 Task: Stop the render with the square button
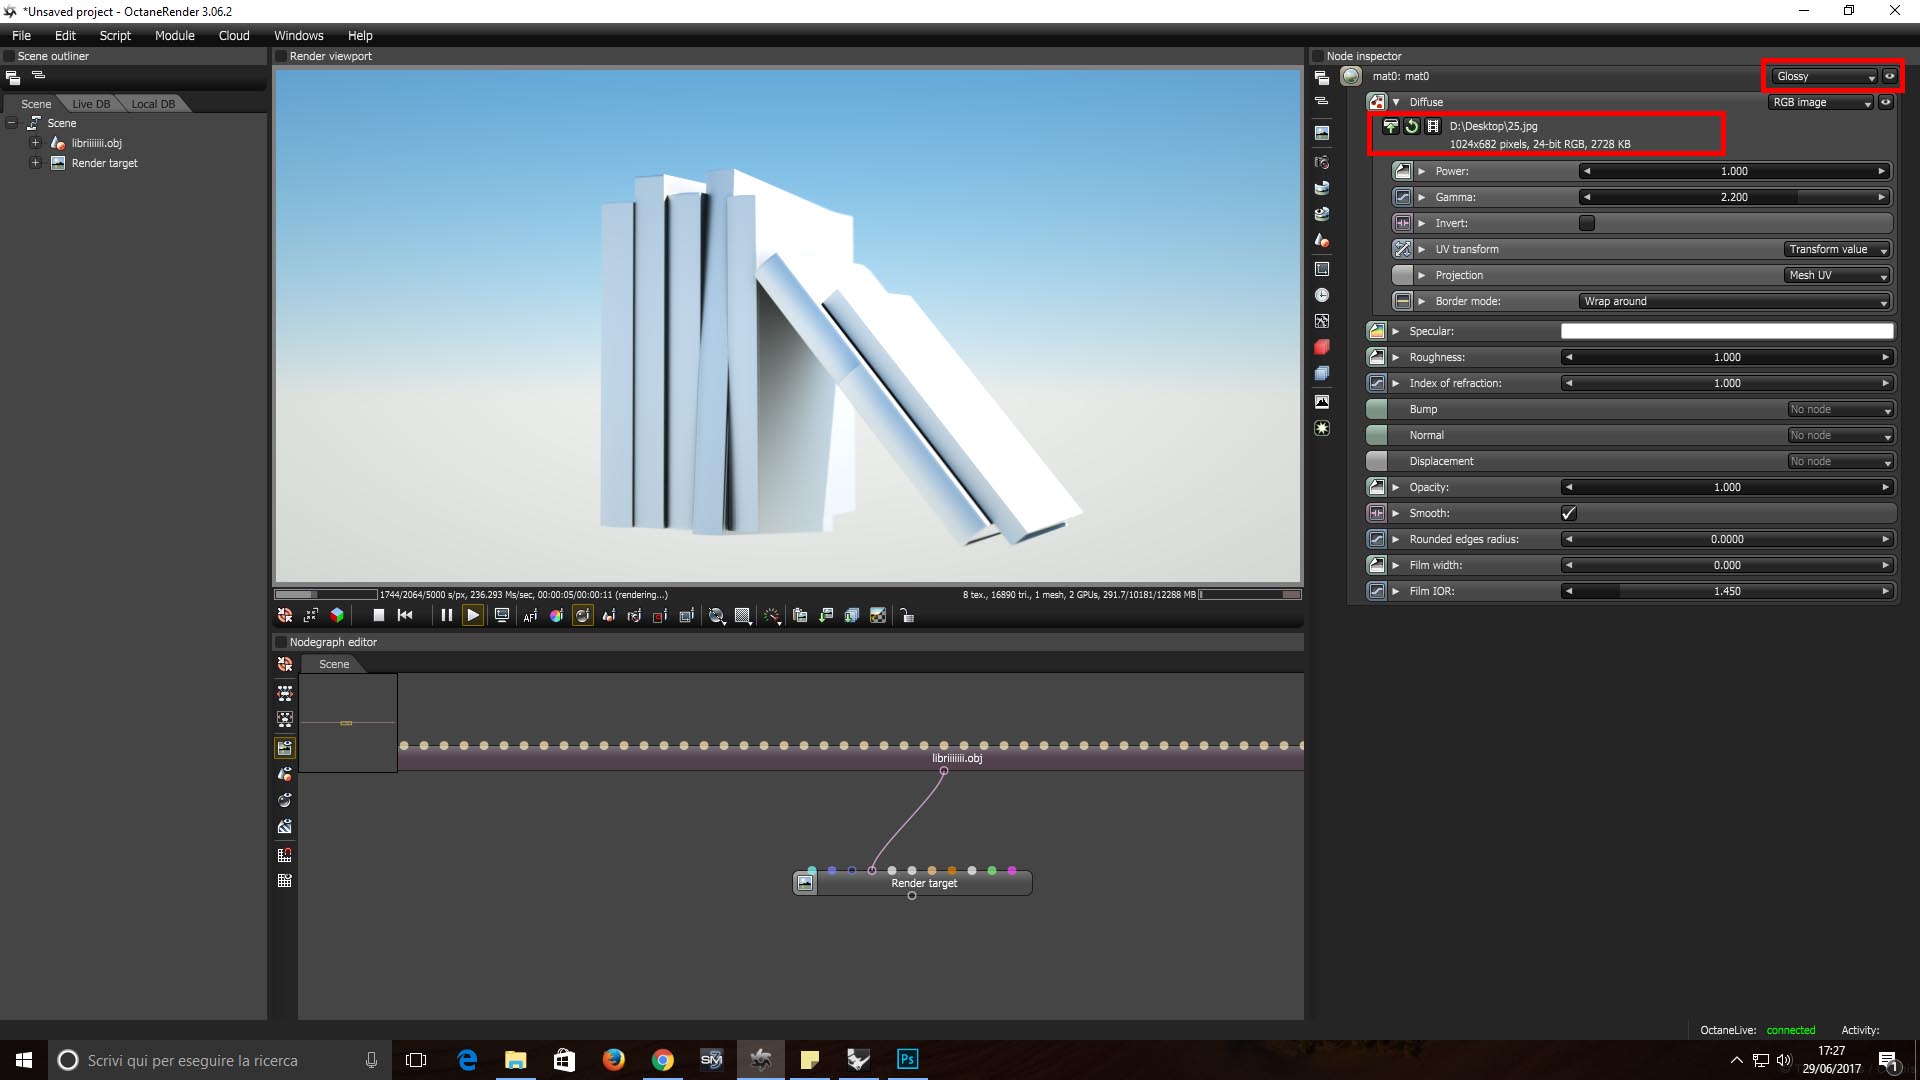coord(378,616)
